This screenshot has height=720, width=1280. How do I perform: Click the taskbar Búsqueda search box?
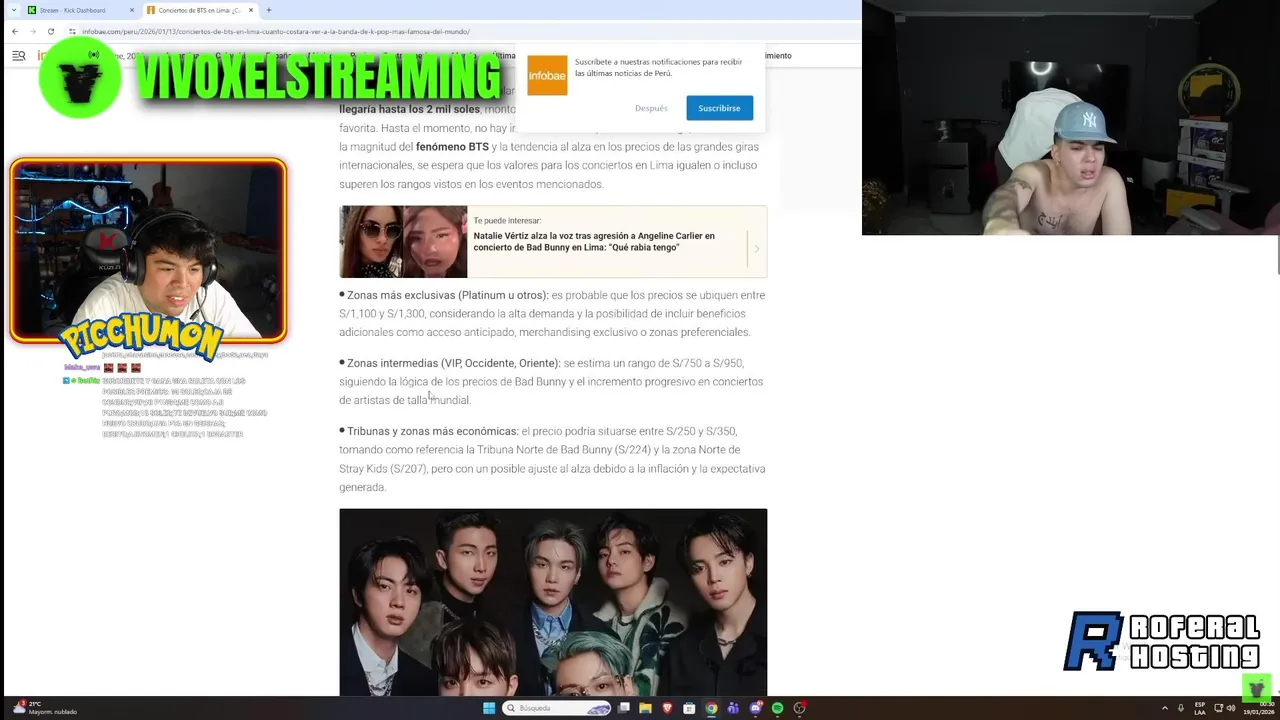[556, 708]
